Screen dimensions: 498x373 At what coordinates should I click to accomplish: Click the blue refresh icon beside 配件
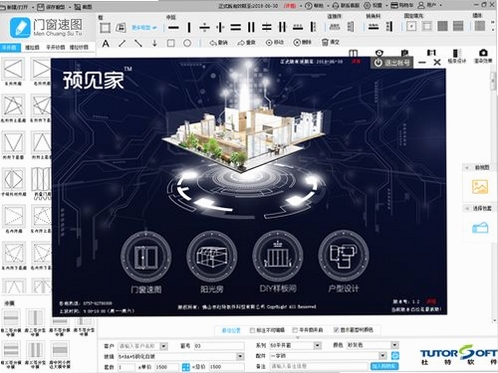coord(395,356)
